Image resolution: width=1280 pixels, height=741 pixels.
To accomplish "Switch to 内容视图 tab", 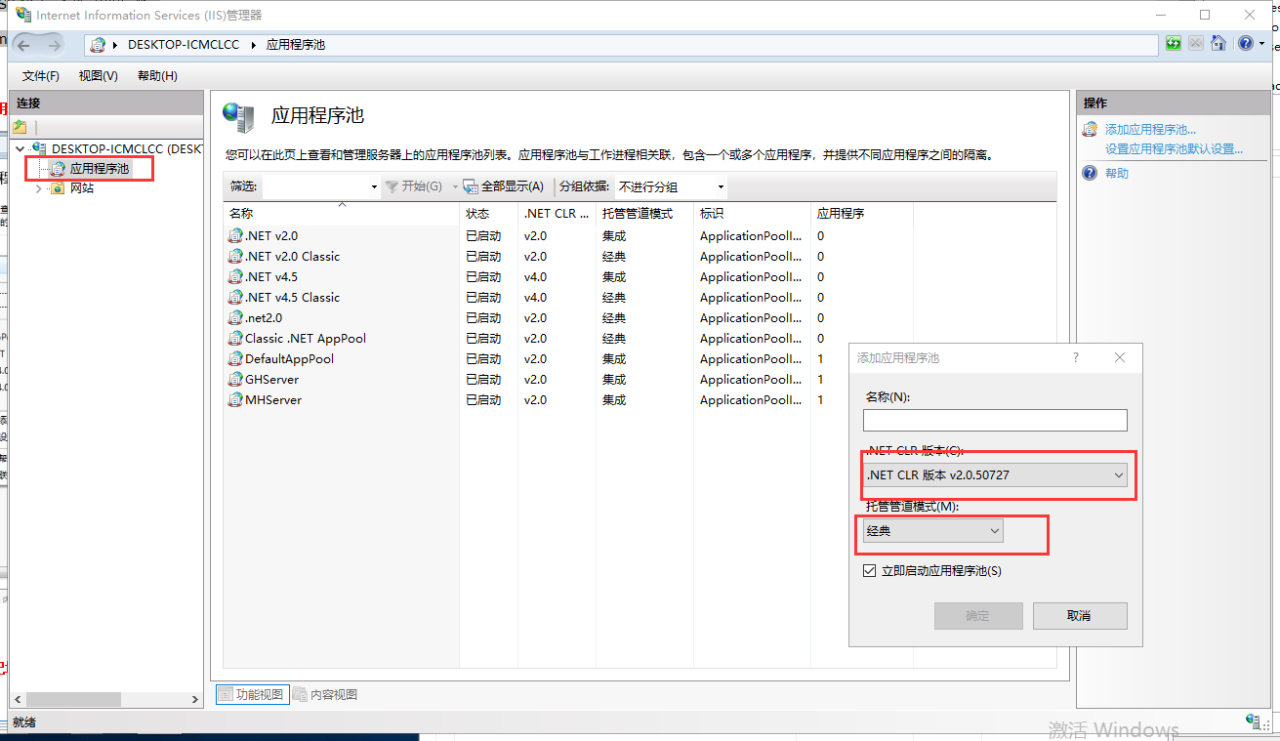I will (325, 694).
